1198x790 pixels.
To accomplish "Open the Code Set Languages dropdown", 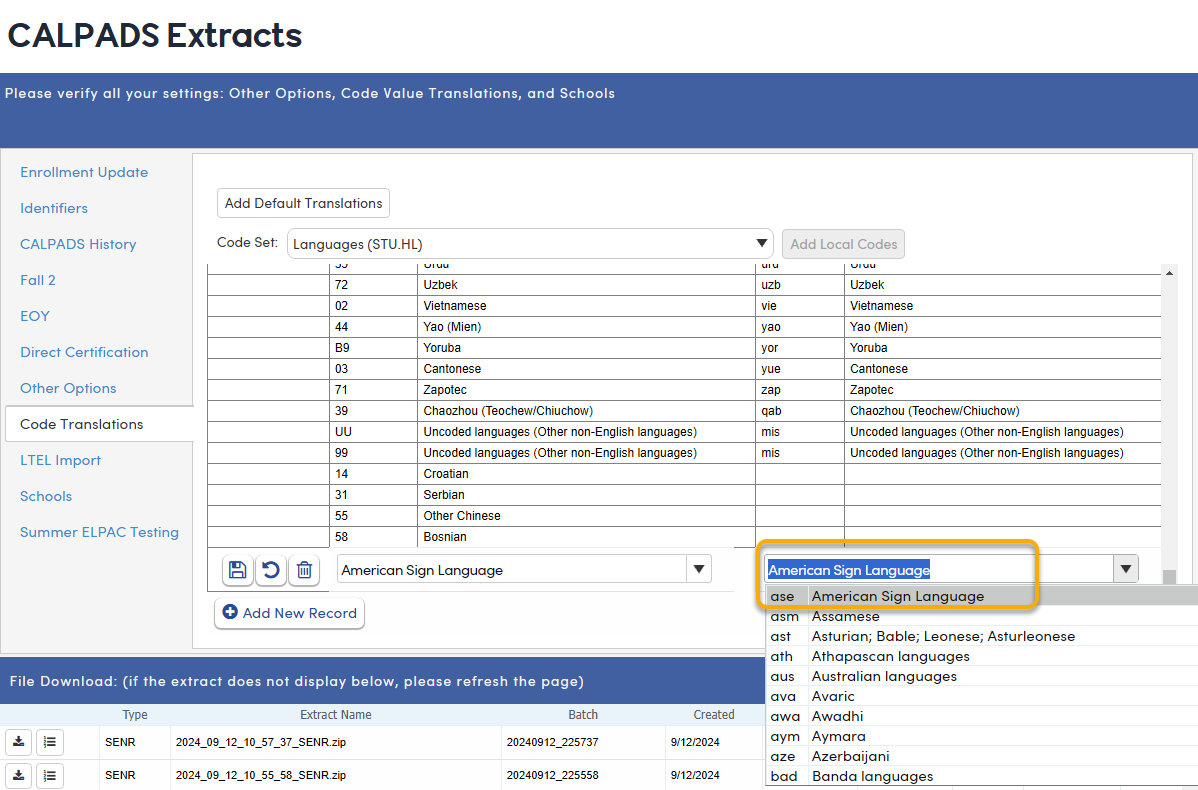I will coord(530,244).
